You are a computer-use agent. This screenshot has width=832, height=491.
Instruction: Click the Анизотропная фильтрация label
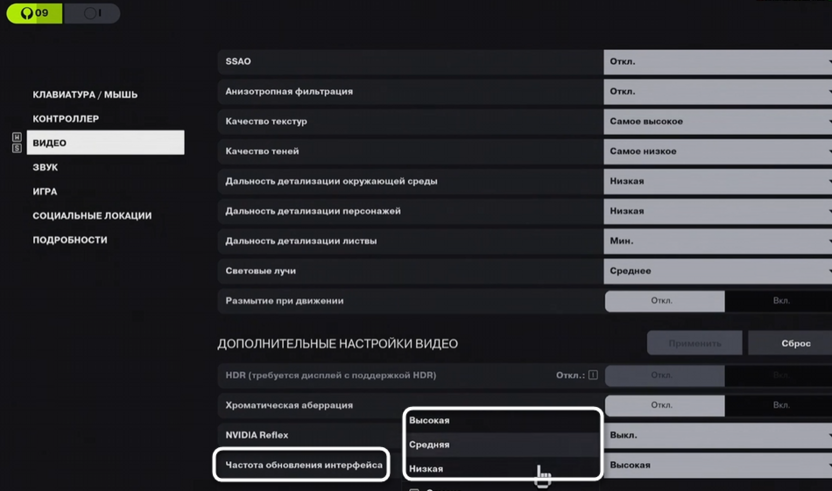coord(289,92)
